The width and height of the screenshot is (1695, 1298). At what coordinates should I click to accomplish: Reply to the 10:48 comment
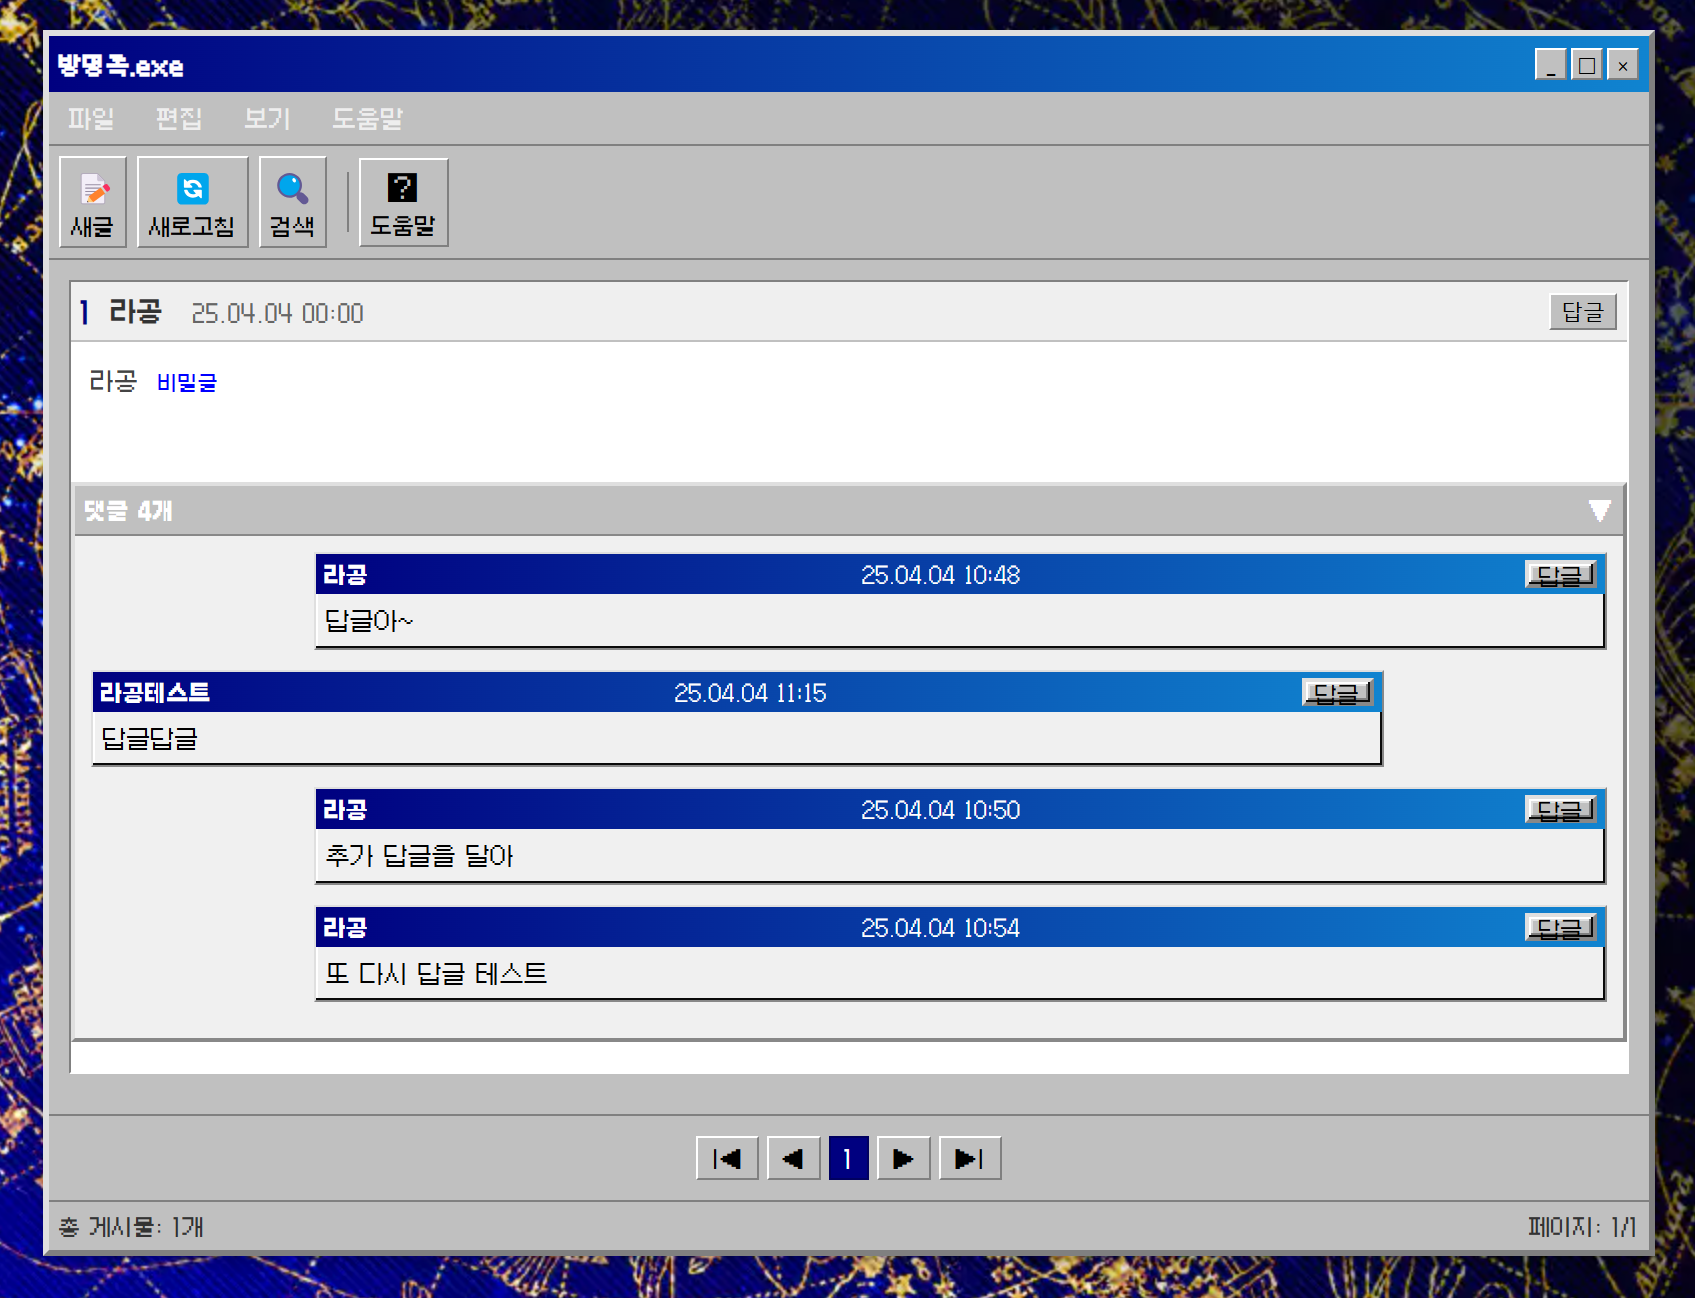(1560, 575)
